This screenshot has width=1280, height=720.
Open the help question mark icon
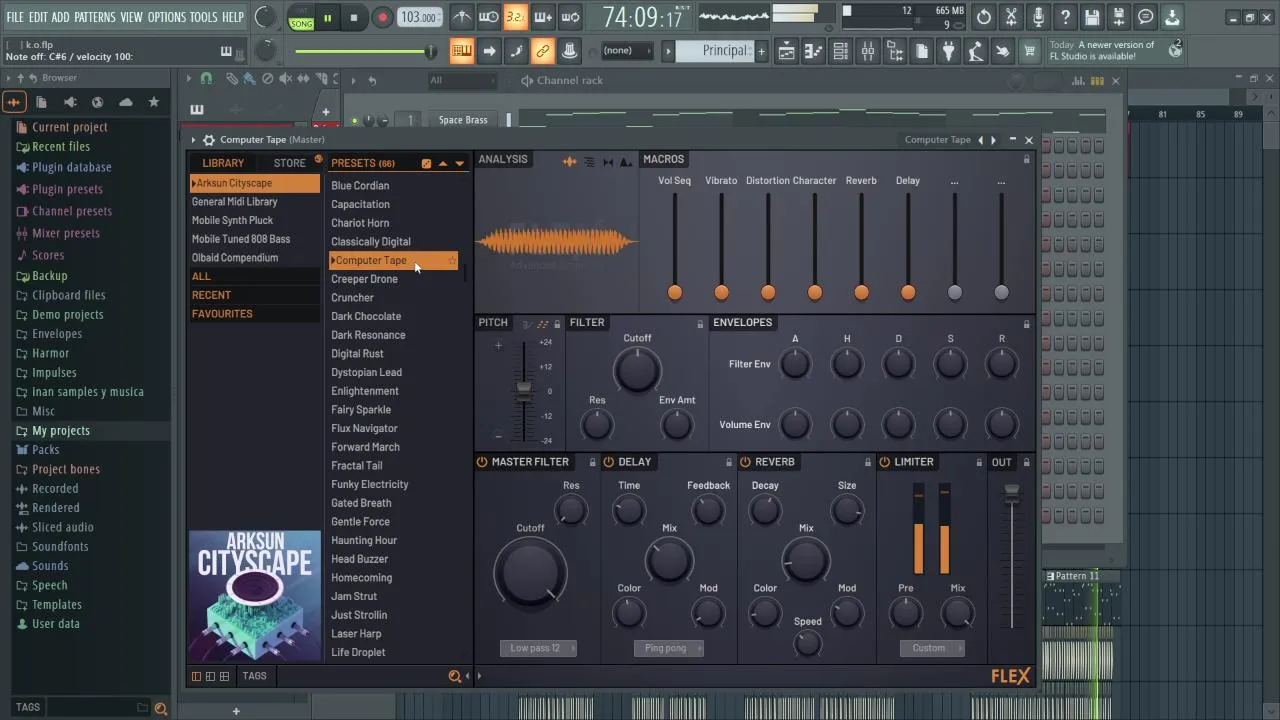tap(1065, 17)
